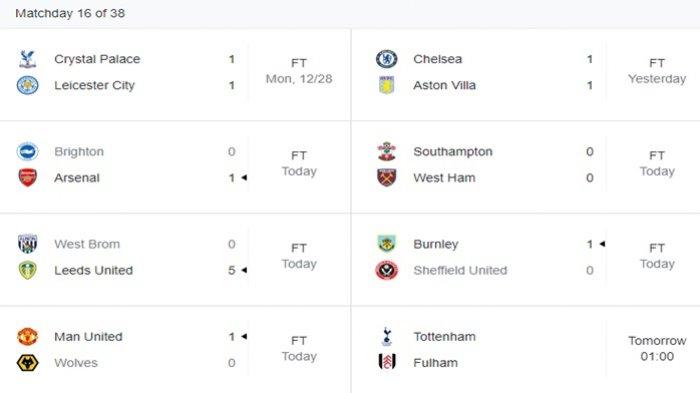The height and width of the screenshot is (393, 700).
Task: Click the Mon, 12/28 match date
Action: coord(299,79)
